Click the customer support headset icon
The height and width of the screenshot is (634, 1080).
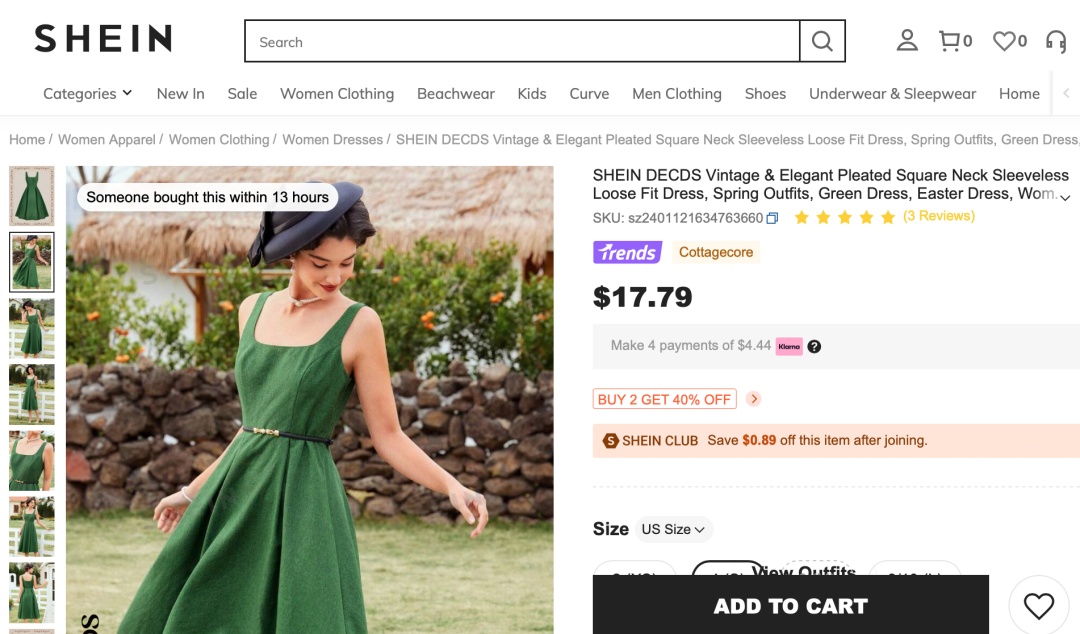(1056, 41)
